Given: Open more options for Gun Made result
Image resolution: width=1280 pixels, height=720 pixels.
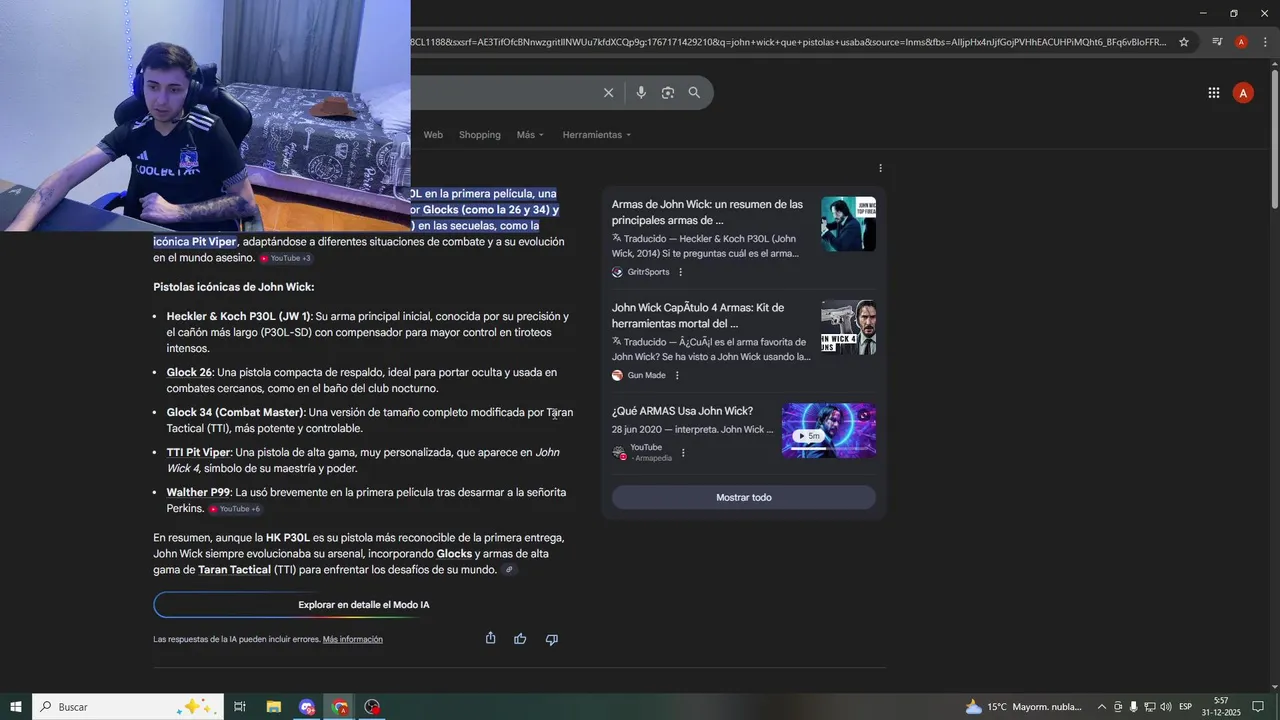Looking at the screenshot, I should pos(677,376).
